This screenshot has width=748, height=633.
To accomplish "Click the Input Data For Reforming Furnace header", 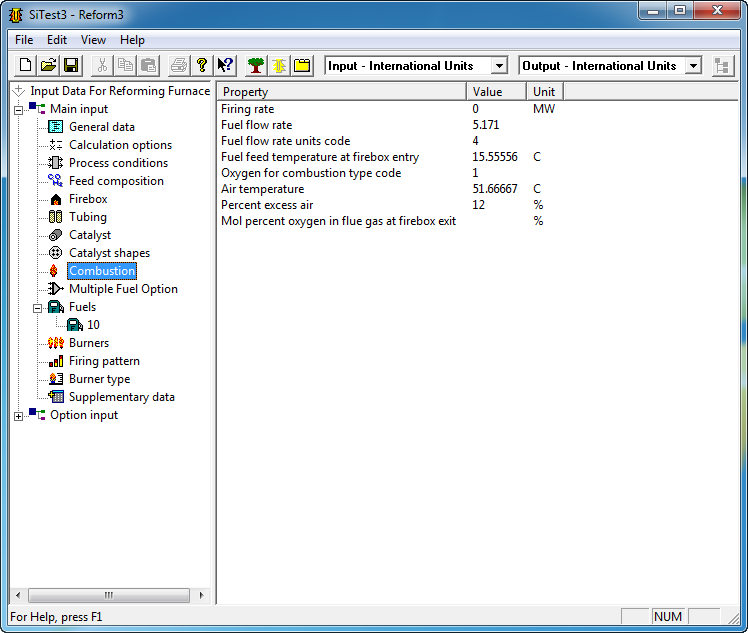I will [120, 91].
